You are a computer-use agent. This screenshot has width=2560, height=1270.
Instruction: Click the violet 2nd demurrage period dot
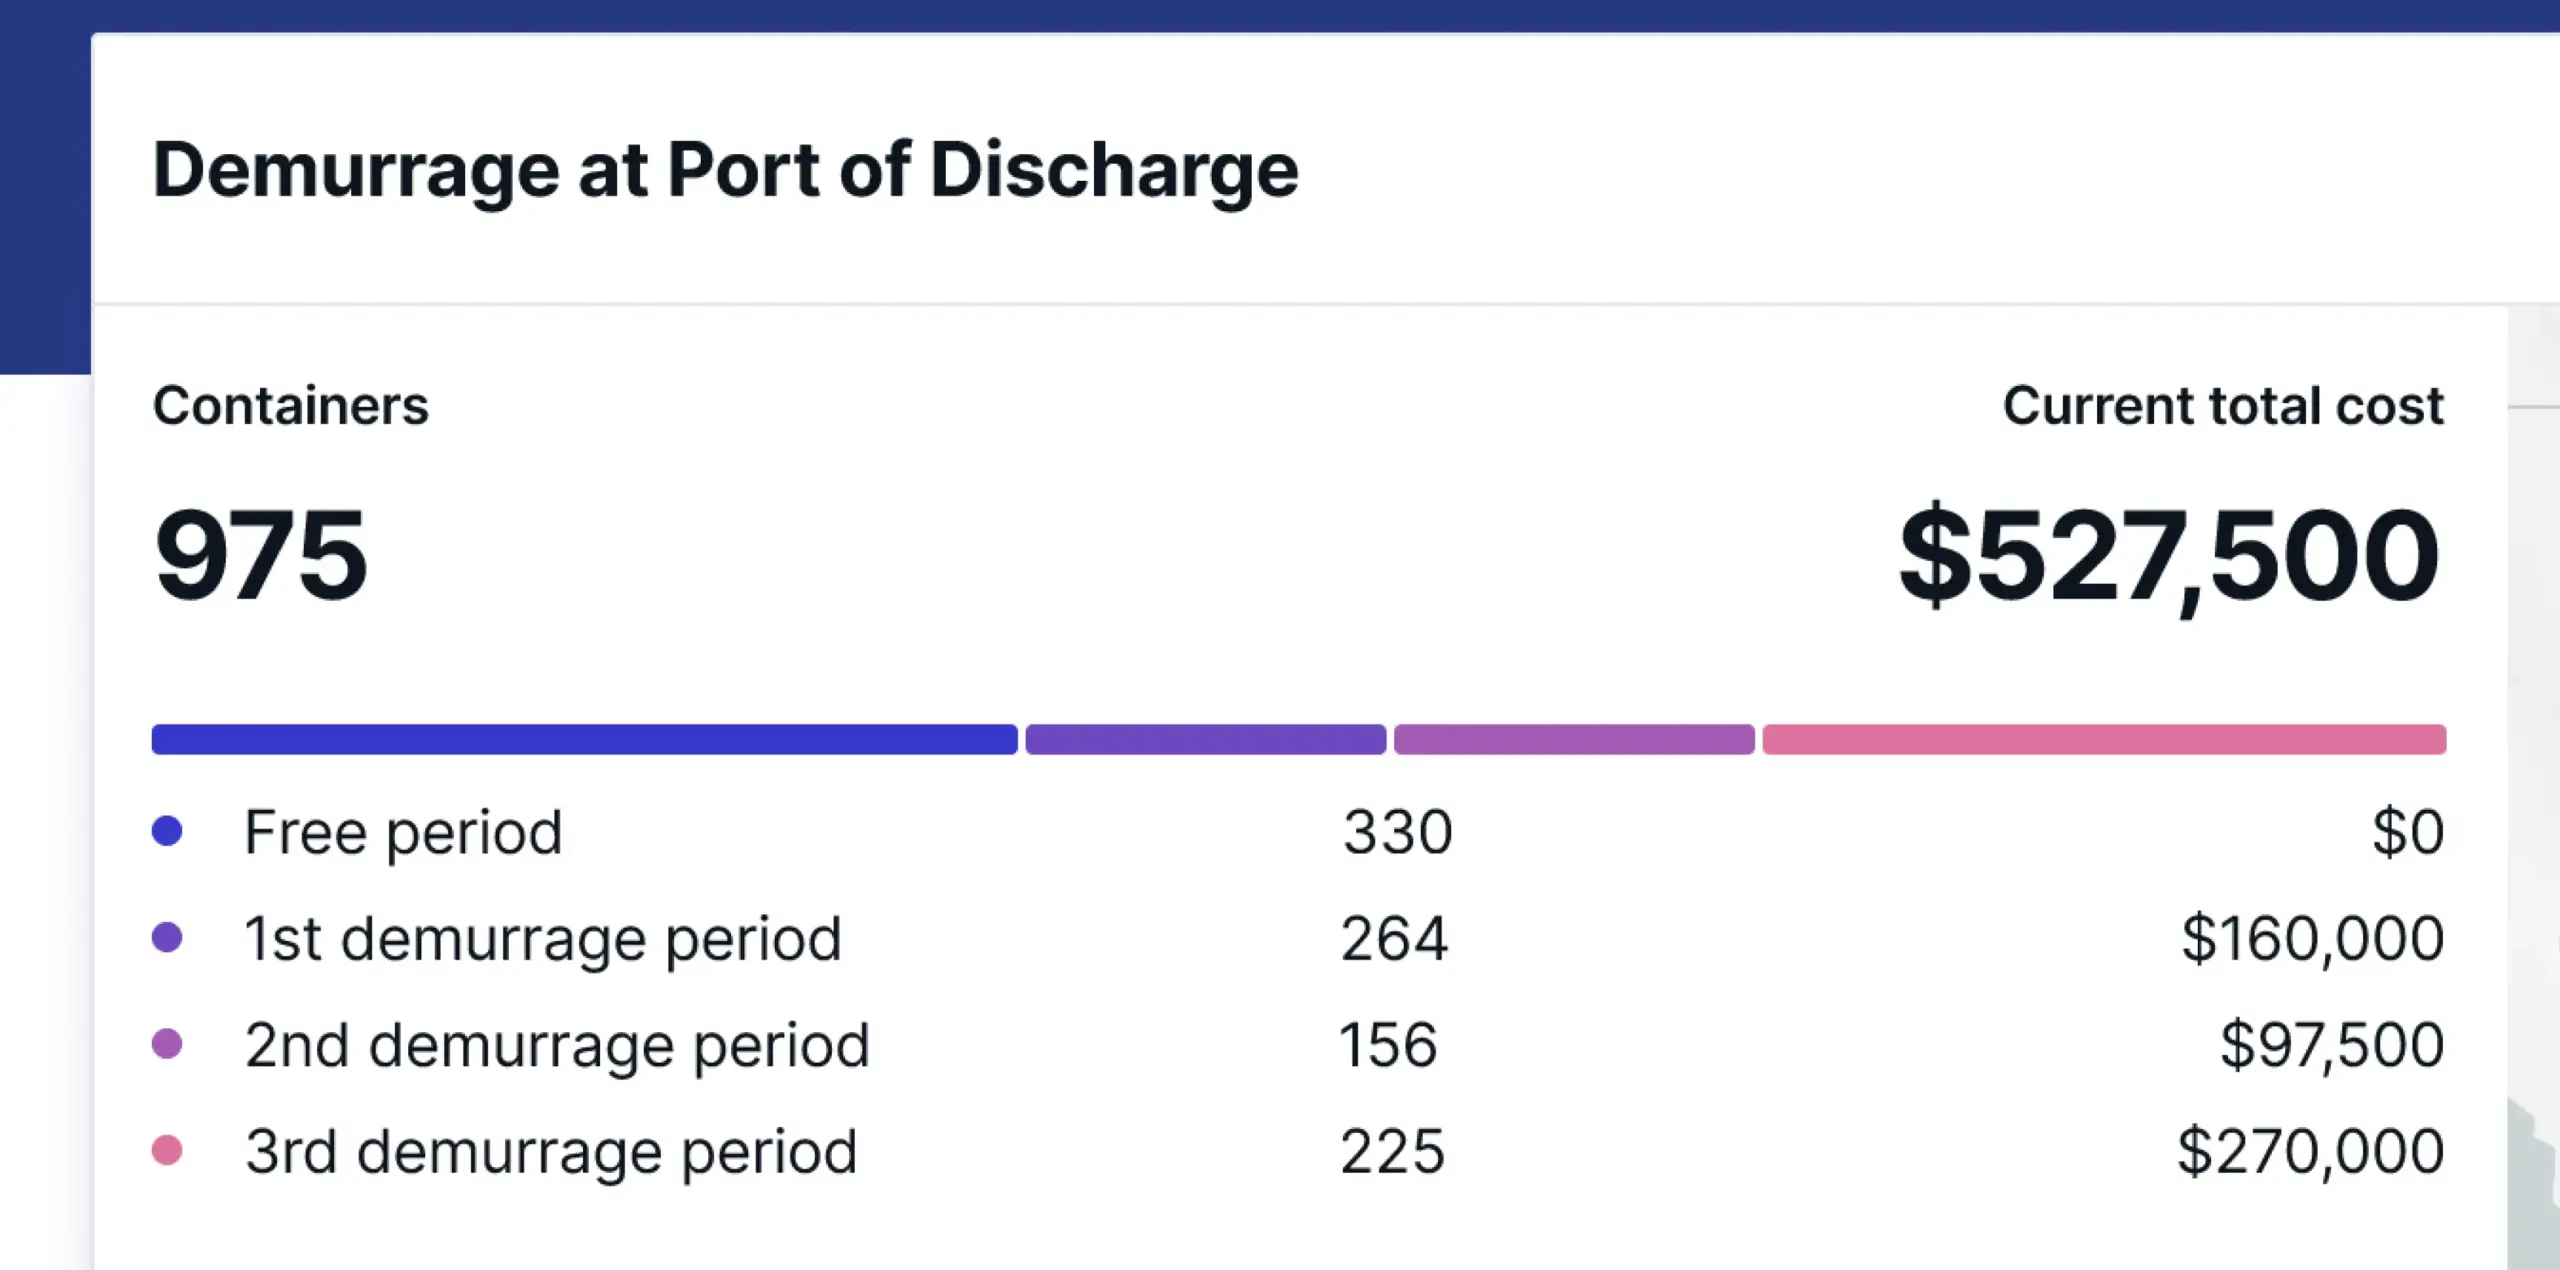tap(167, 1044)
